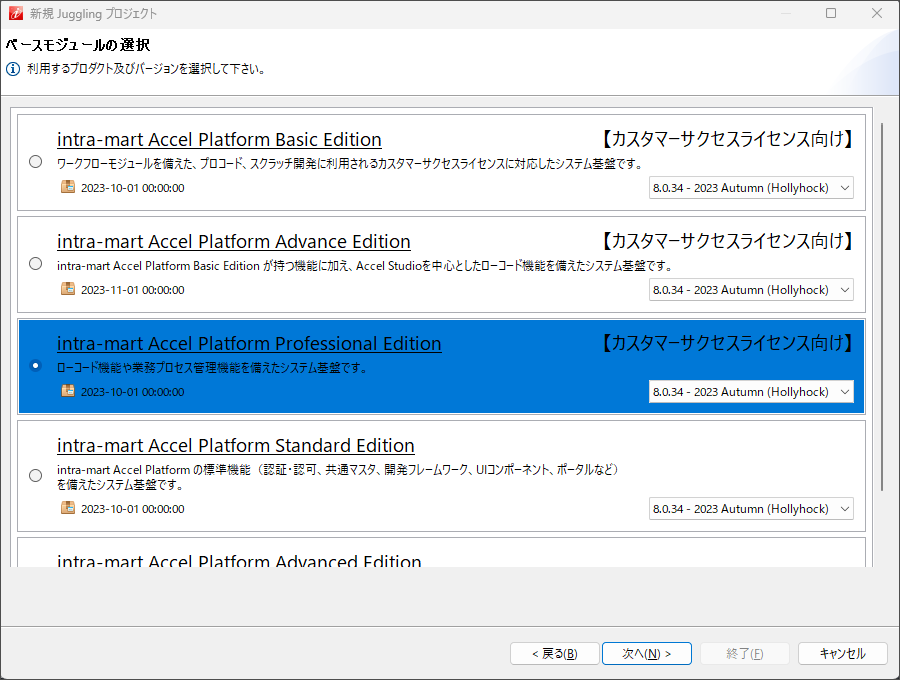Screen dimensions: 900x680
Task: Click the package icon under Professional Edition
Action: point(68,391)
